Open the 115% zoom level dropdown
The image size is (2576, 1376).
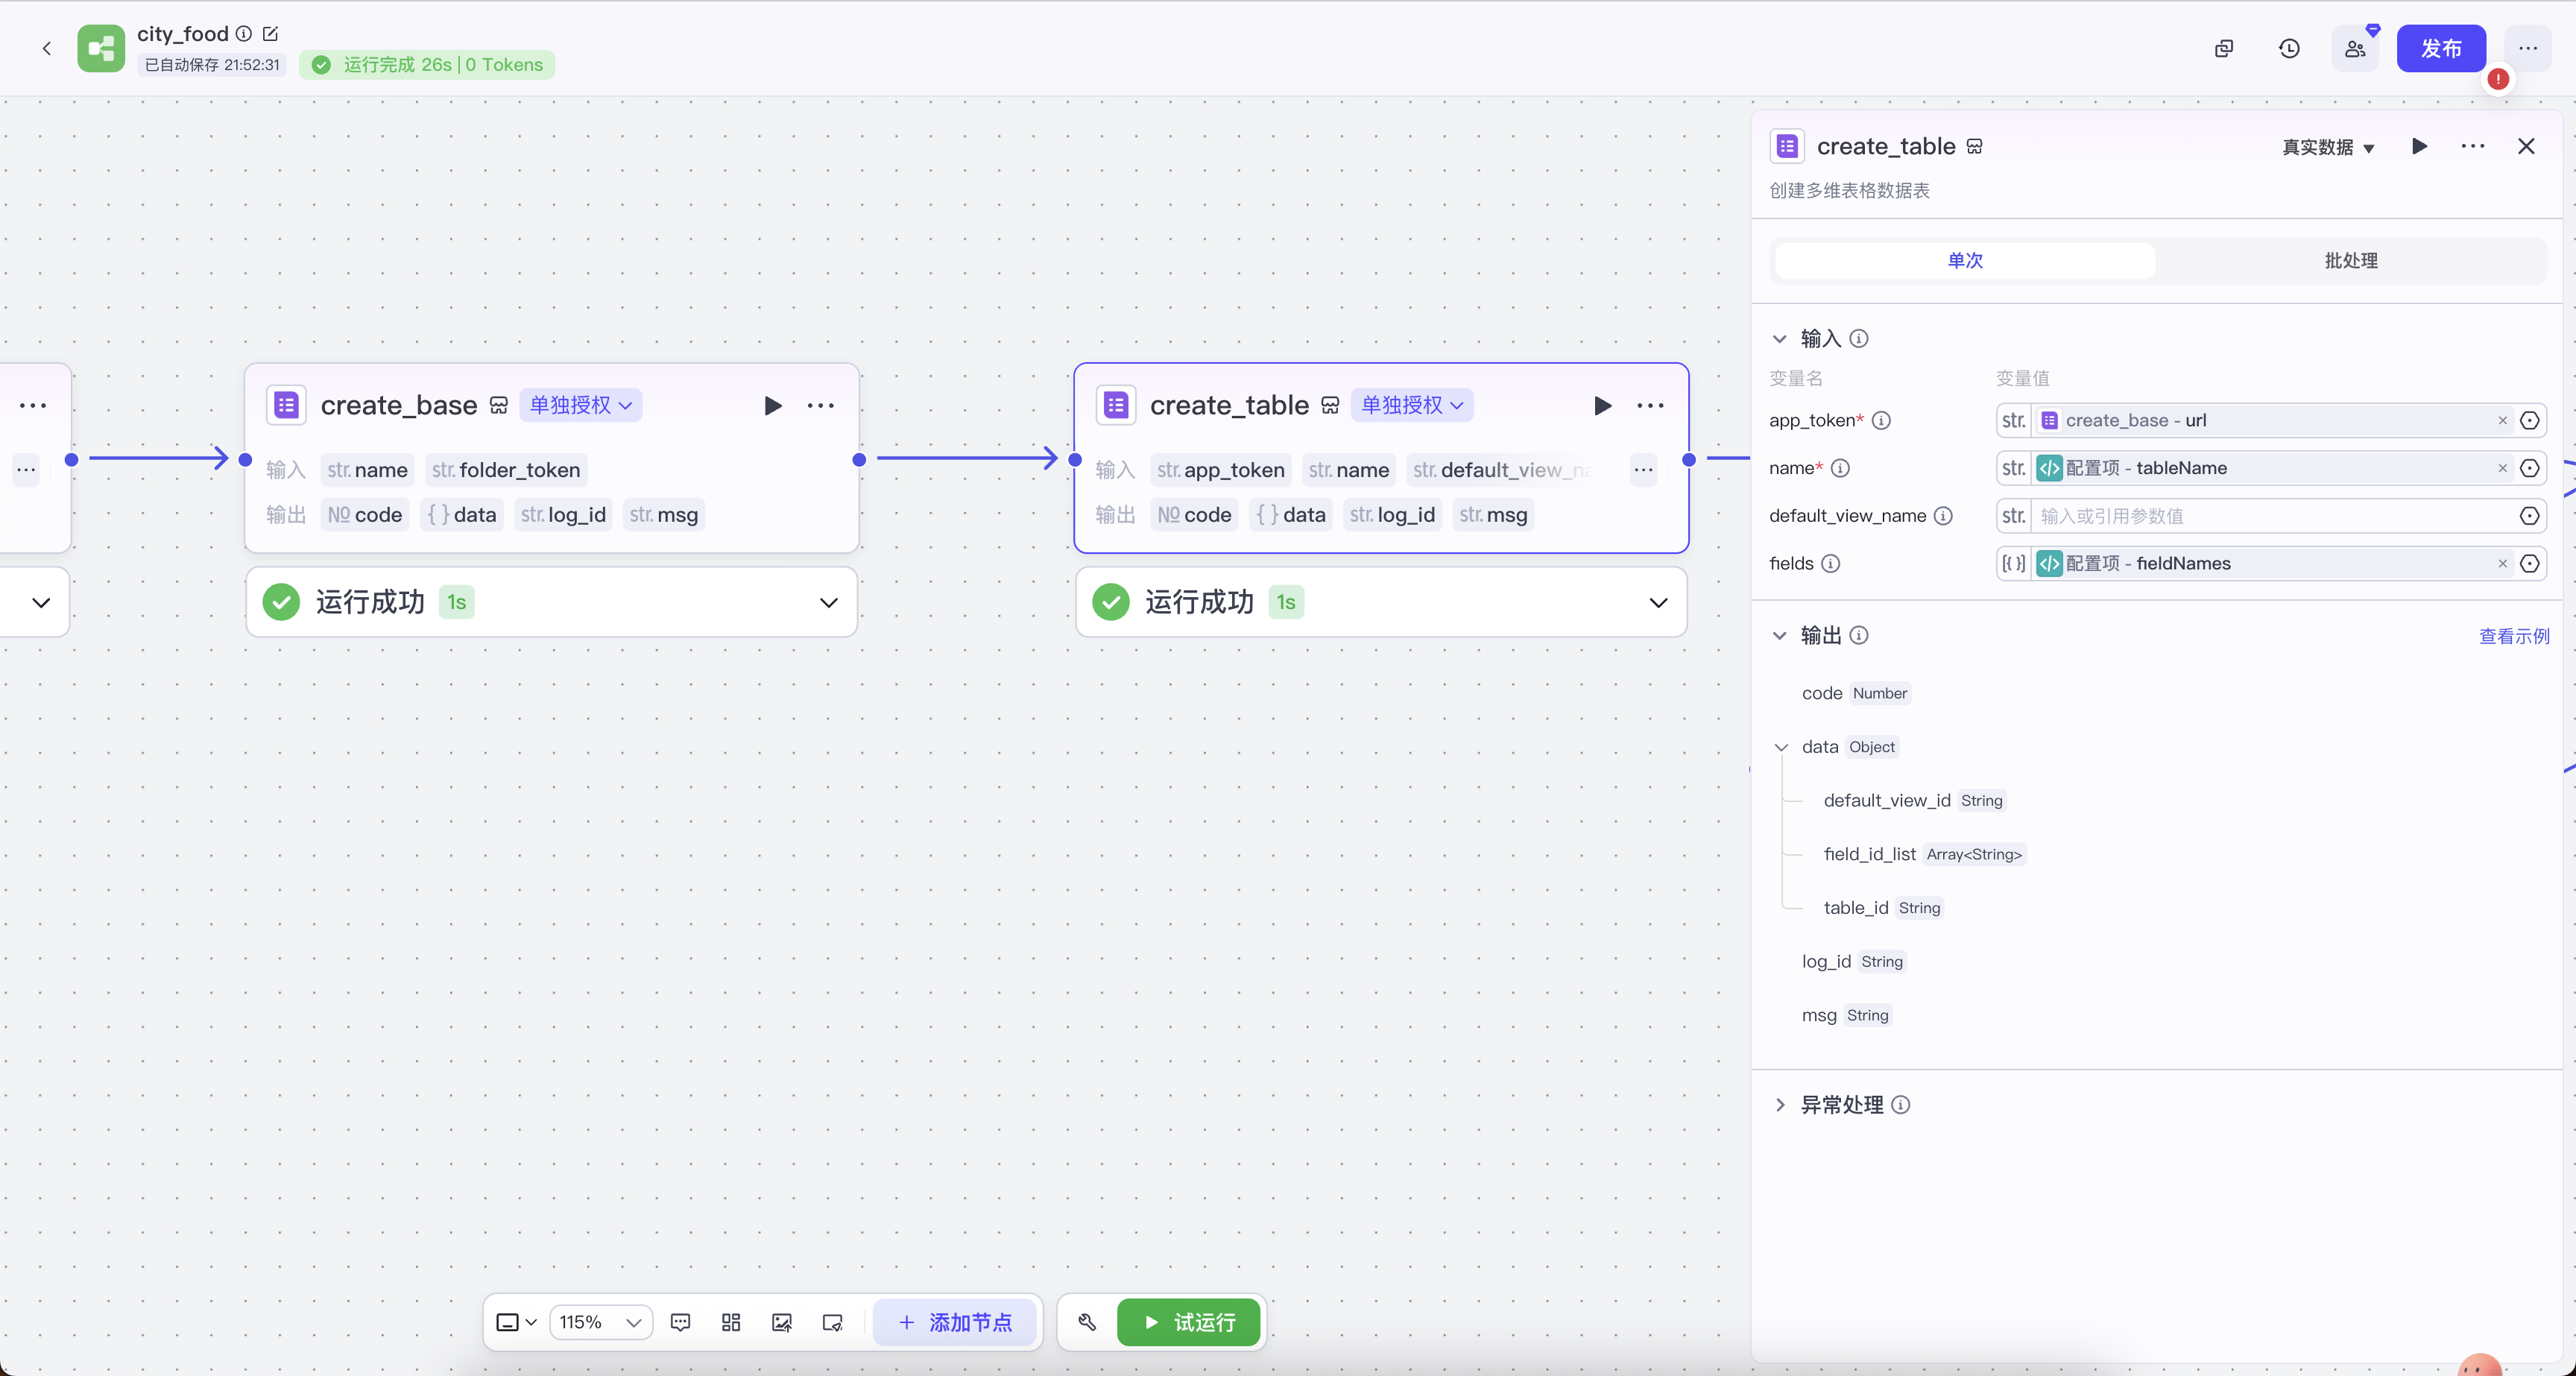600,1322
